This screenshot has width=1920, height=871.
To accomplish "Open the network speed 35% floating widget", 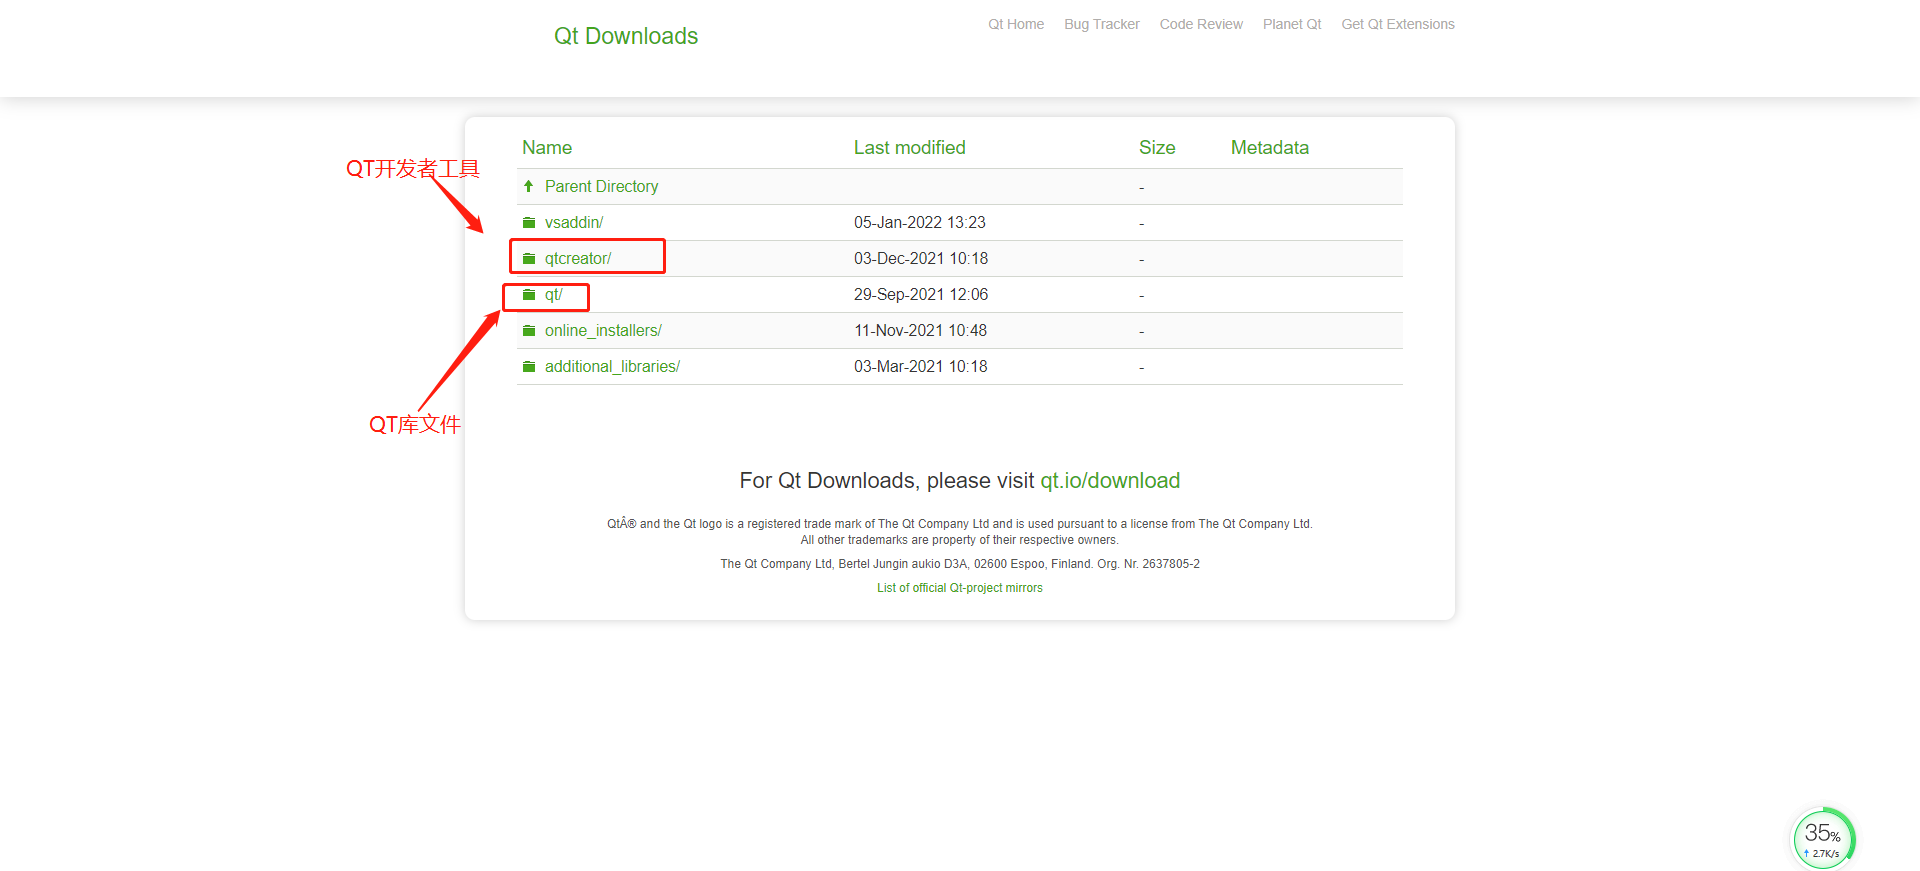I will coord(1823,838).
